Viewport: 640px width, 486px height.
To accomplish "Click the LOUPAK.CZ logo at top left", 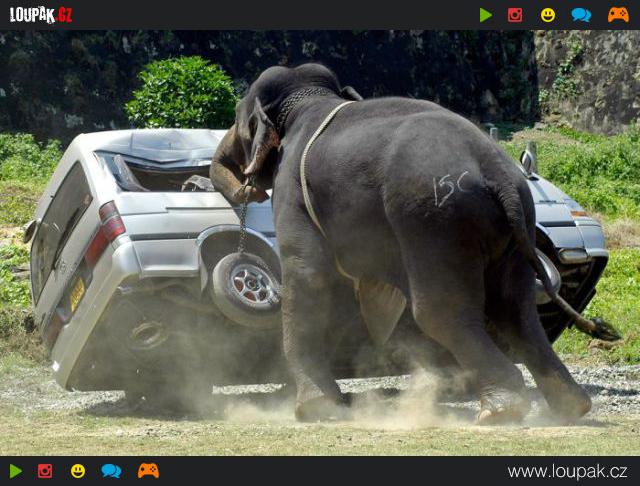I will 41,15.
